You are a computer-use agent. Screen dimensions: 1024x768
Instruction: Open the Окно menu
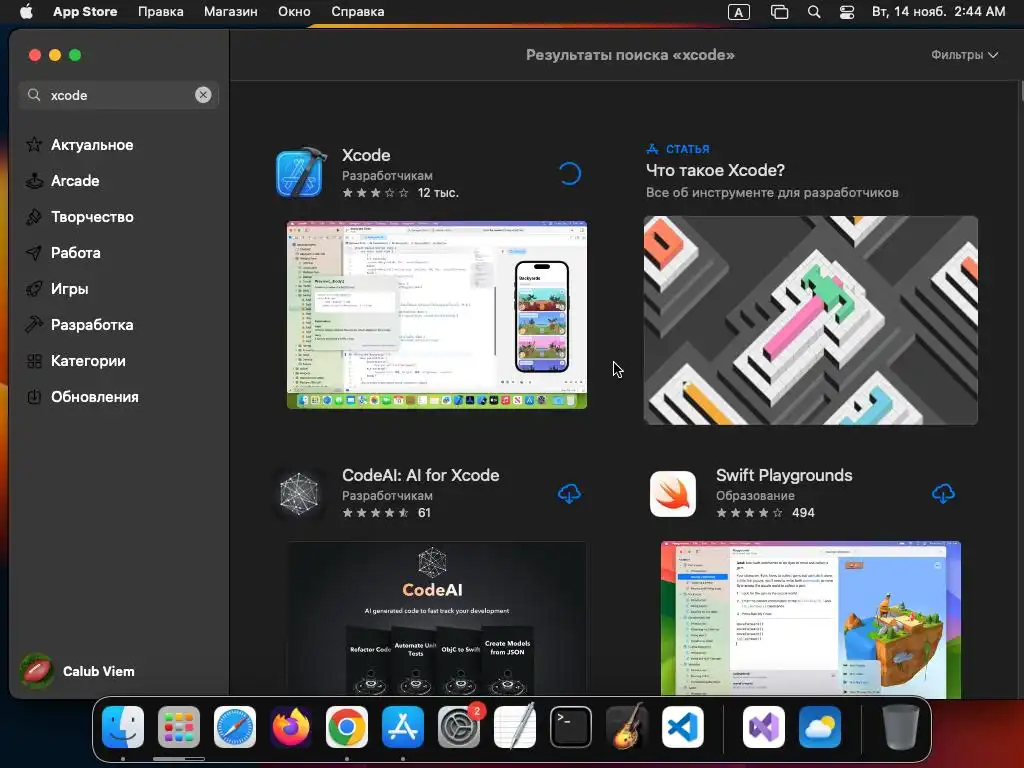(x=294, y=12)
